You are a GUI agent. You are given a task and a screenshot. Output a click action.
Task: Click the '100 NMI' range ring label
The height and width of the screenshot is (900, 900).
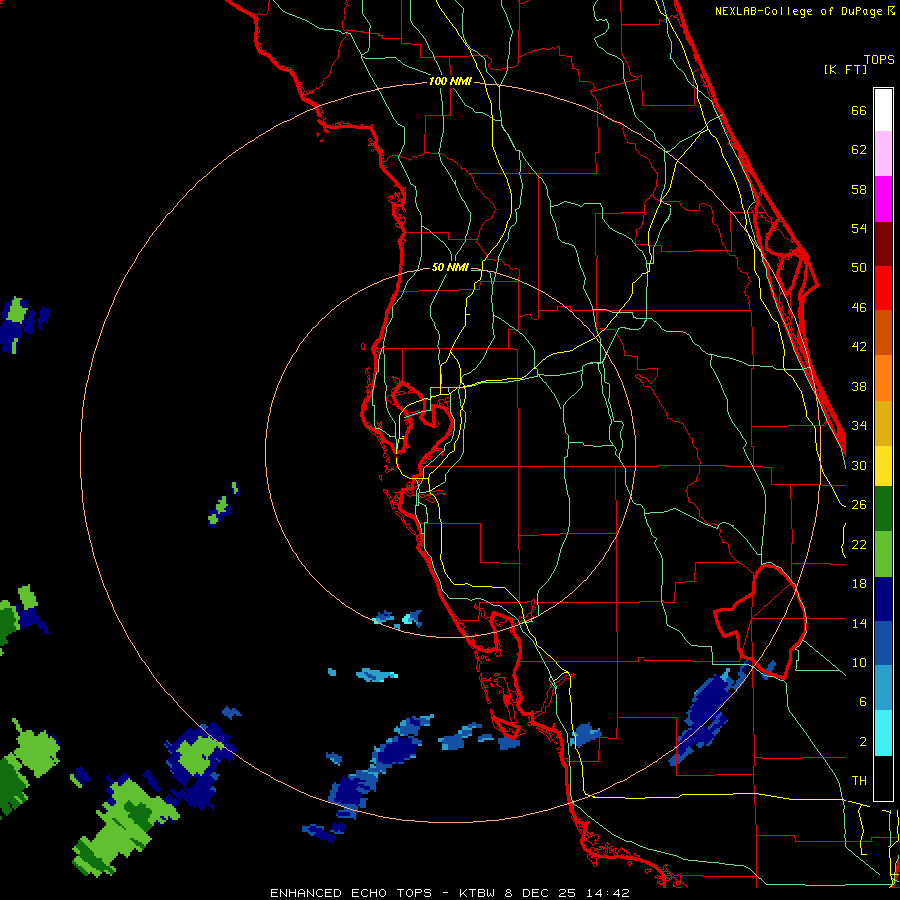450,82
